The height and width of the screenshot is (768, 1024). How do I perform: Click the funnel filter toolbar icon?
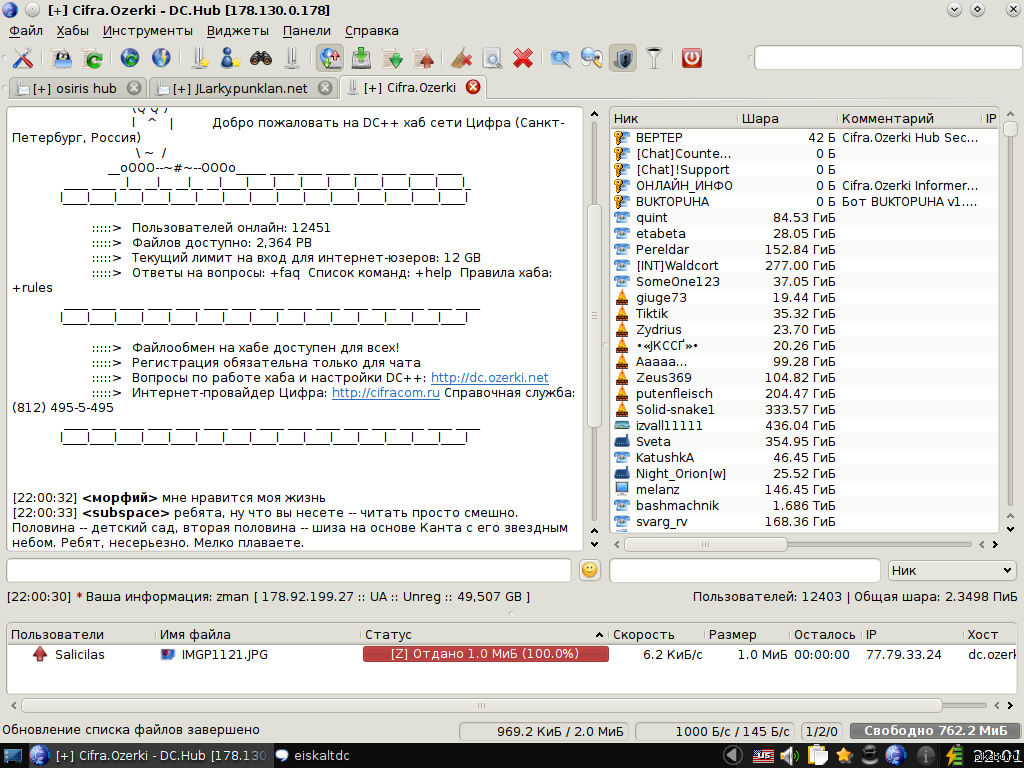(653, 58)
